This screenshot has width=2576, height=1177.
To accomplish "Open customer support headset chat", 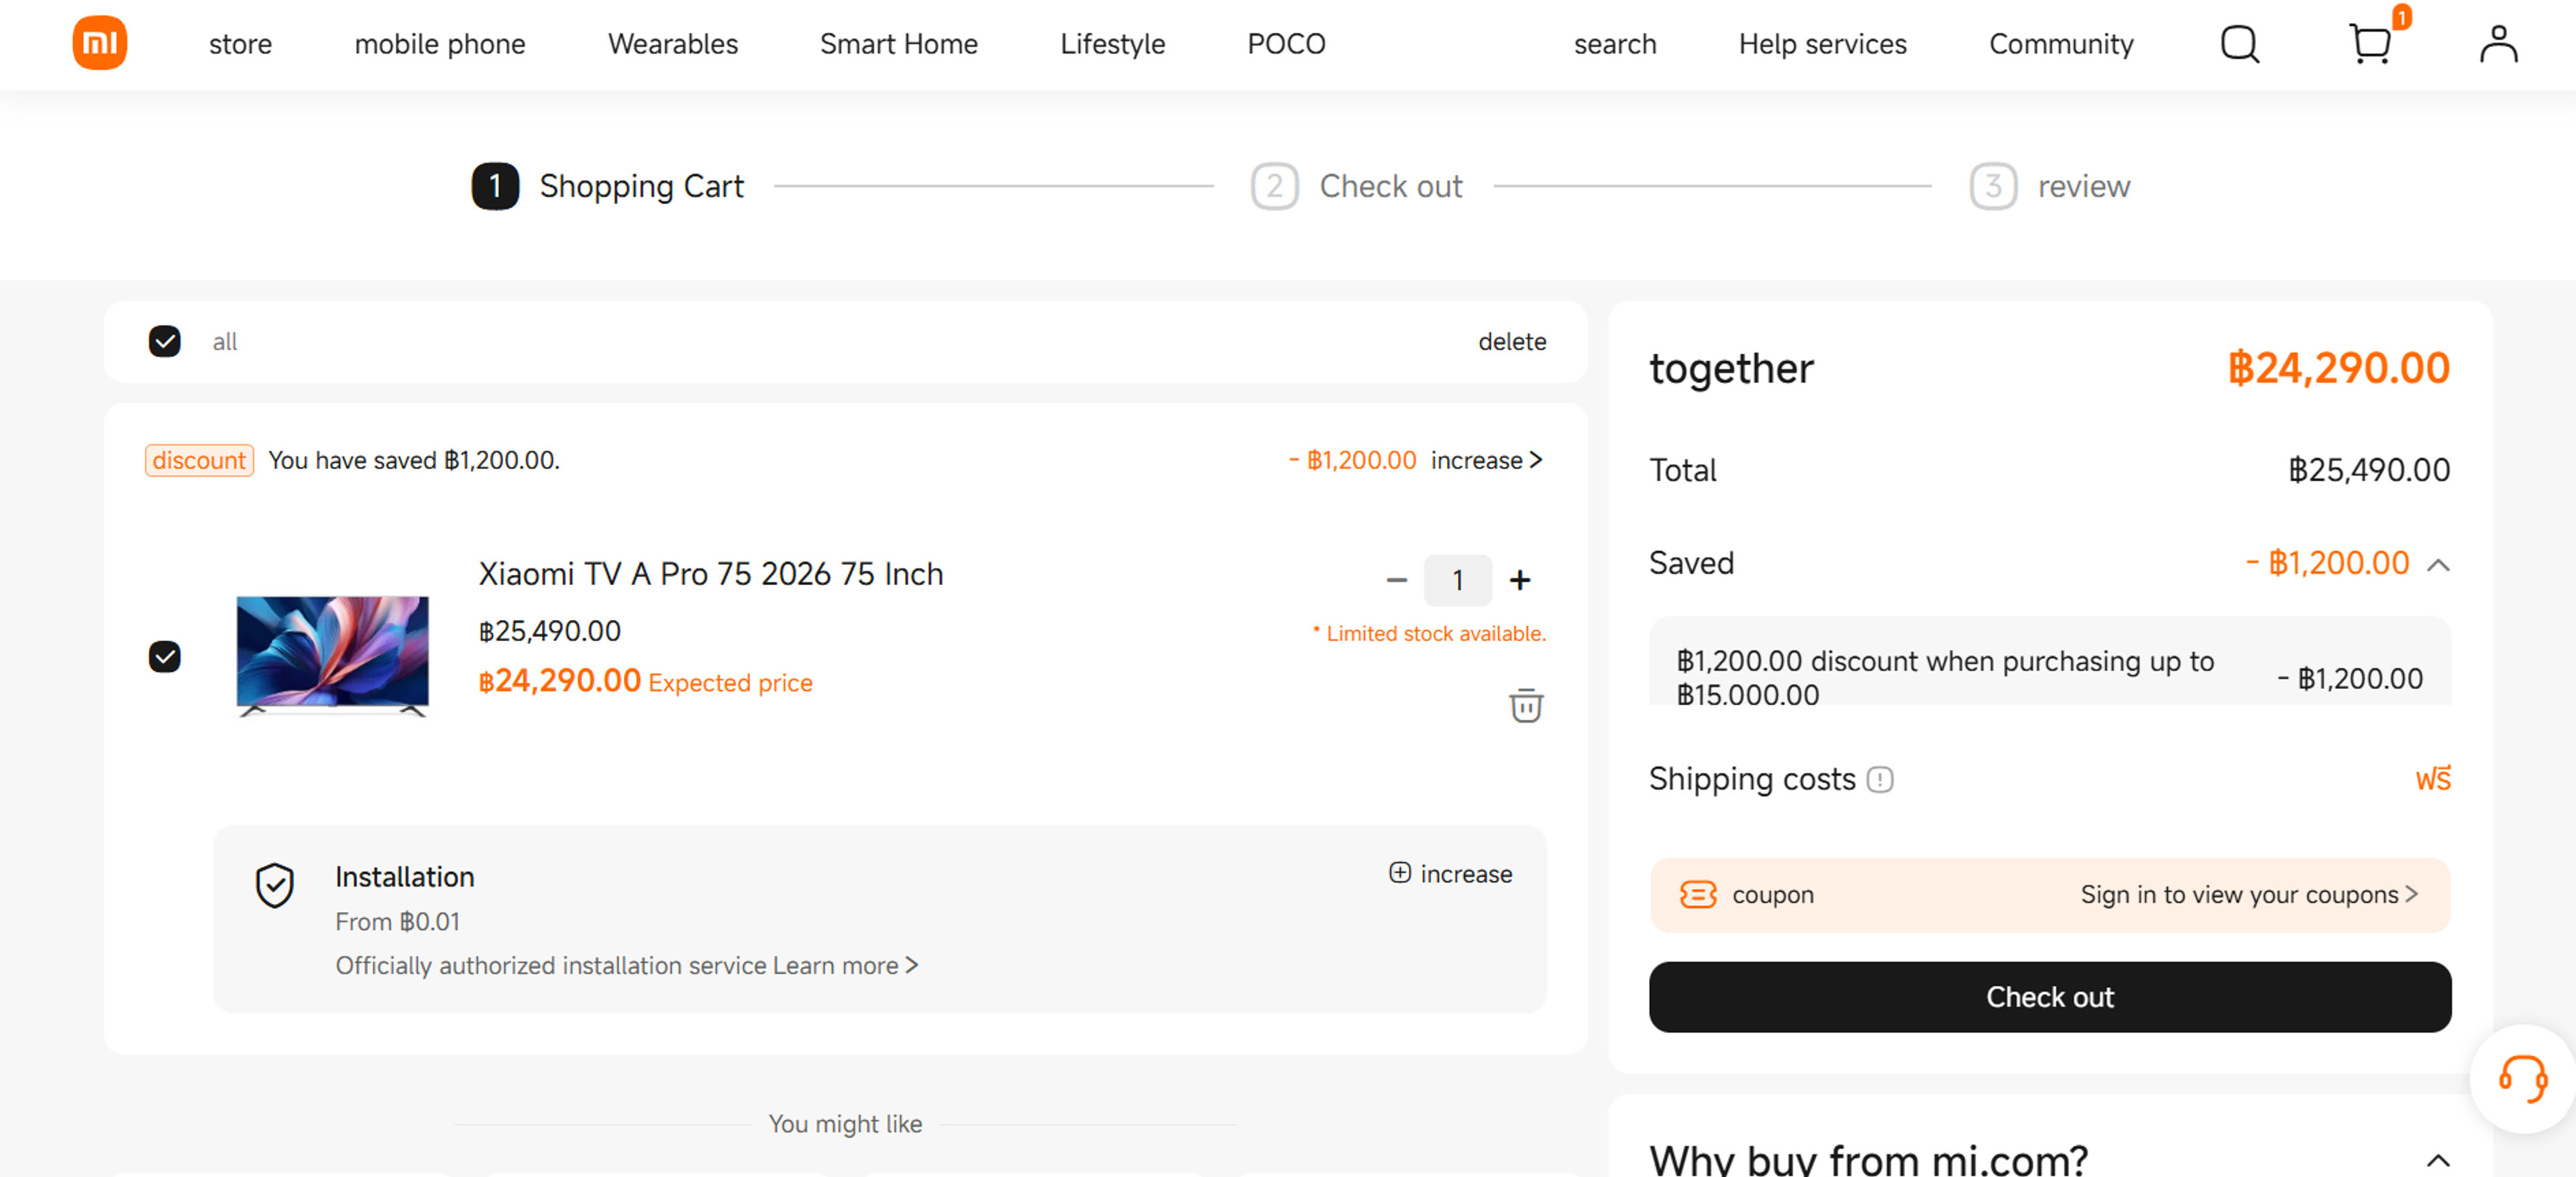I will [x=2522, y=1078].
